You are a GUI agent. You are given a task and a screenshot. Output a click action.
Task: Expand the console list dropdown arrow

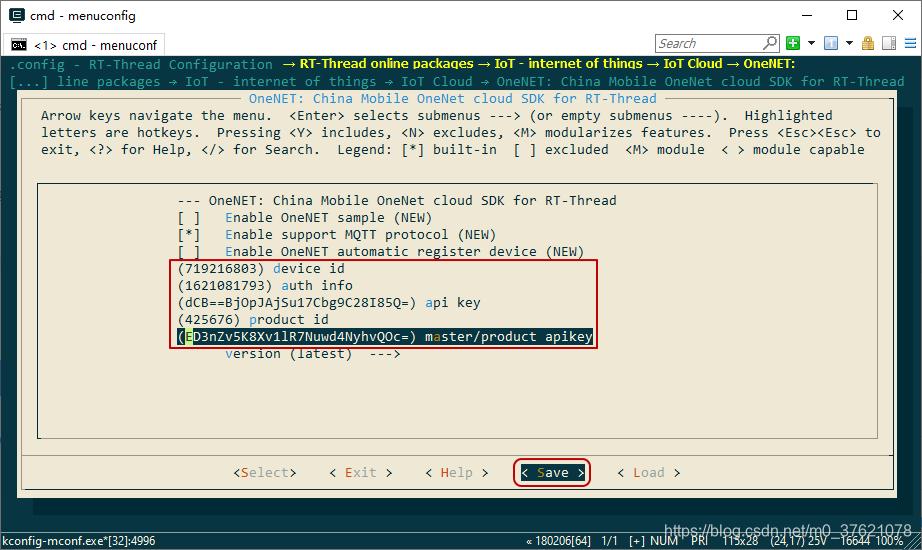849,43
